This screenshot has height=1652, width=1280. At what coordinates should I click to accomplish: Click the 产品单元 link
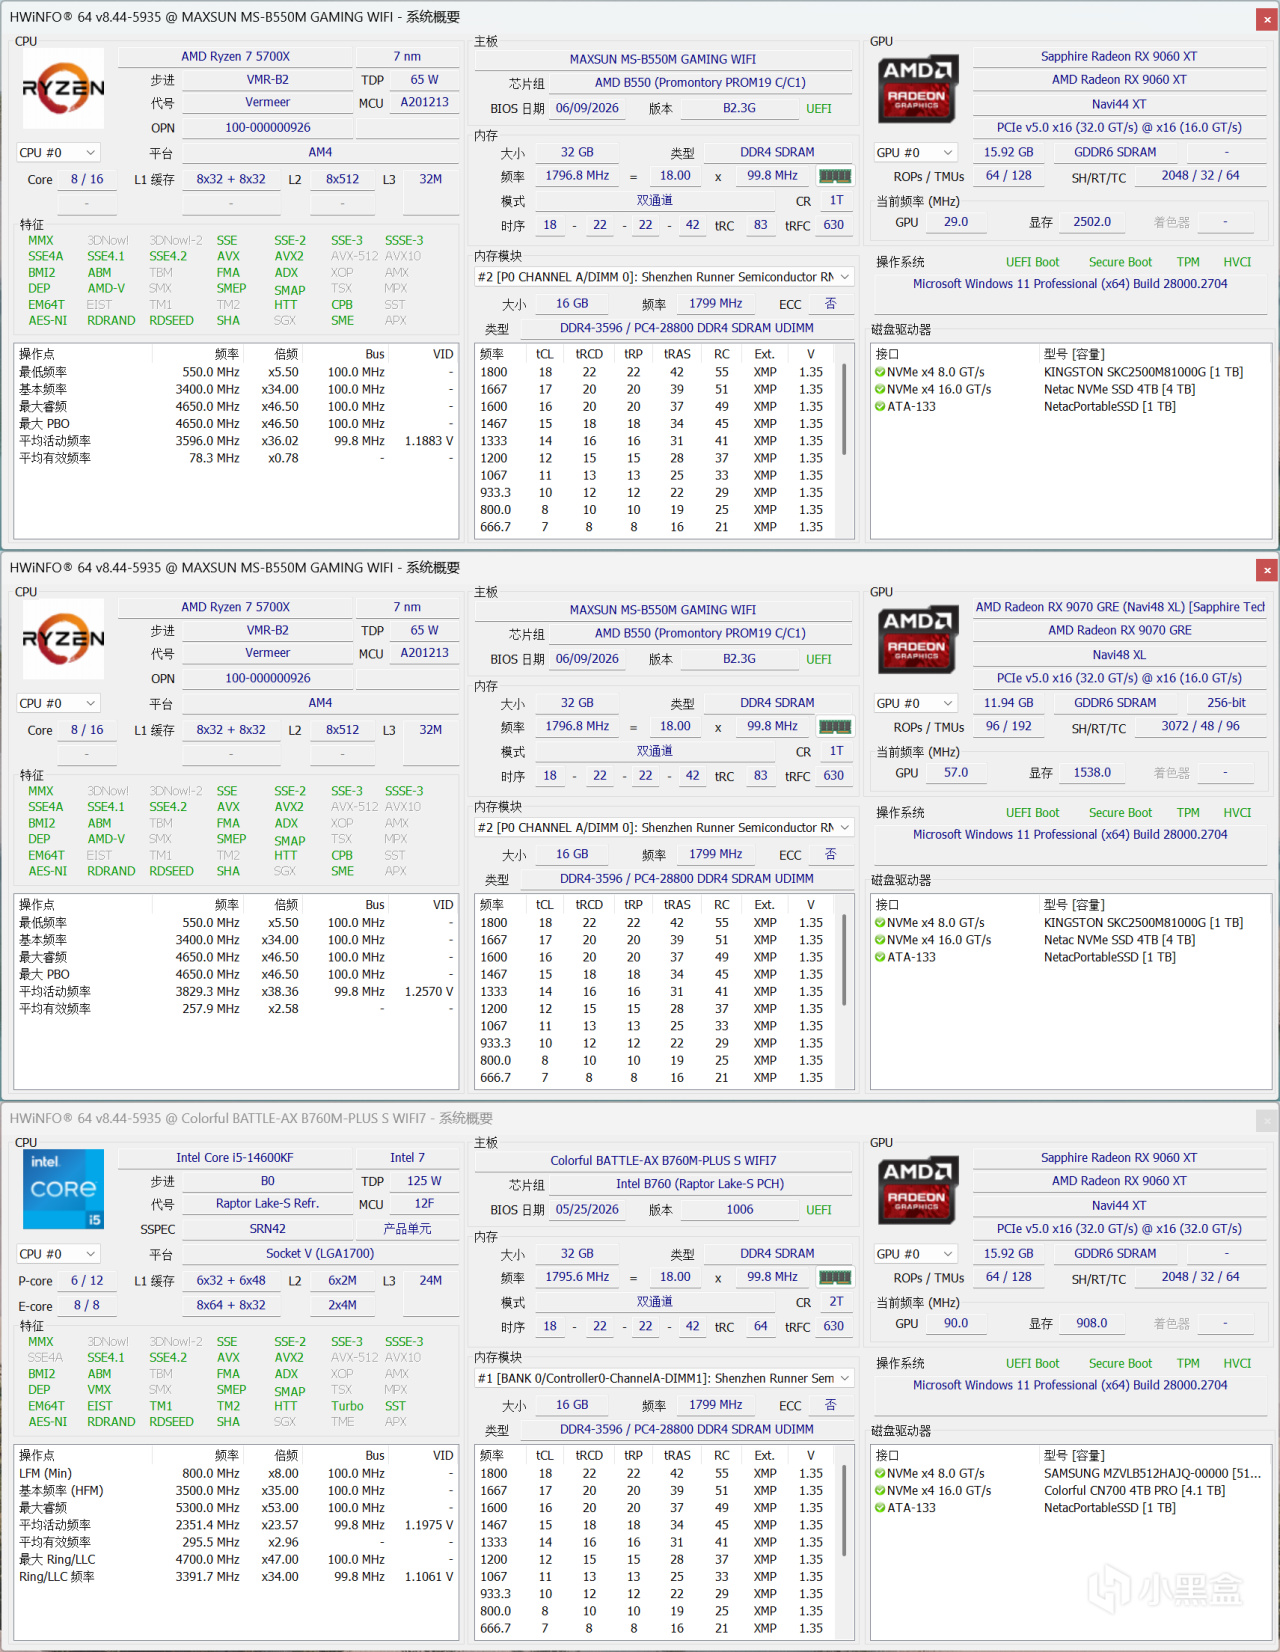[x=407, y=1229]
